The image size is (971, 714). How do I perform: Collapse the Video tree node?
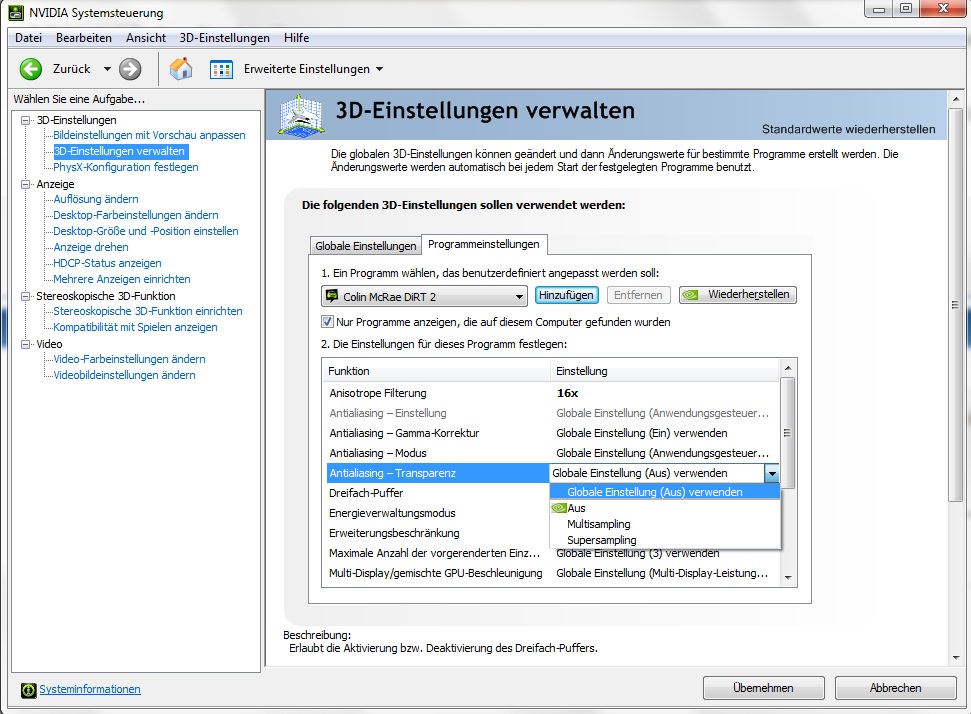tap(25, 344)
